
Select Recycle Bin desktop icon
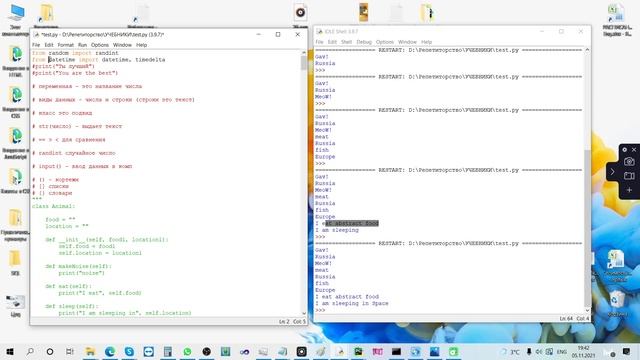point(617,304)
